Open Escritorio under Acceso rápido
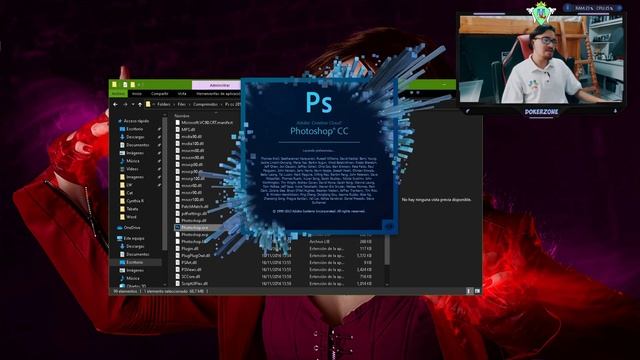This screenshot has width=640, height=360. 135,129
